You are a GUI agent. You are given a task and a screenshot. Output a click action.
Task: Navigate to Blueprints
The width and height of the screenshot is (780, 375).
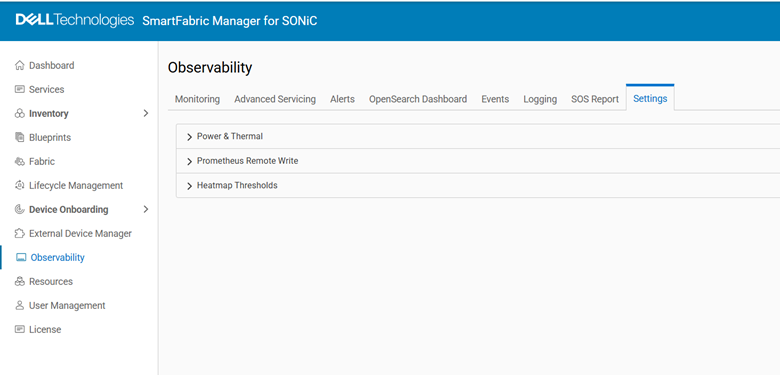tap(50, 137)
